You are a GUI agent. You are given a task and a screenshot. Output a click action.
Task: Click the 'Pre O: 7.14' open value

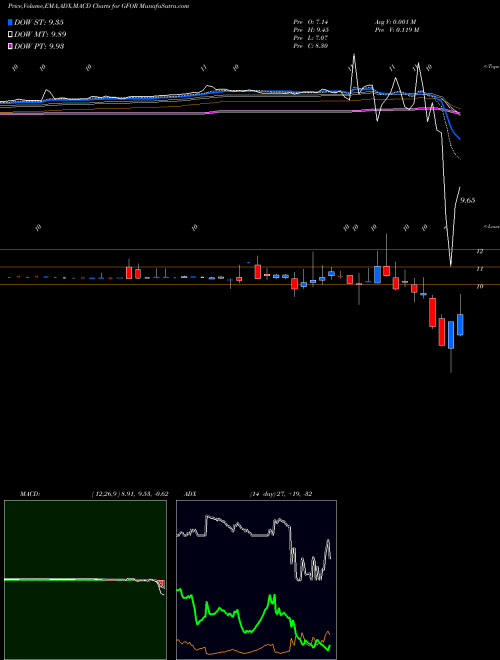tap(311, 21)
